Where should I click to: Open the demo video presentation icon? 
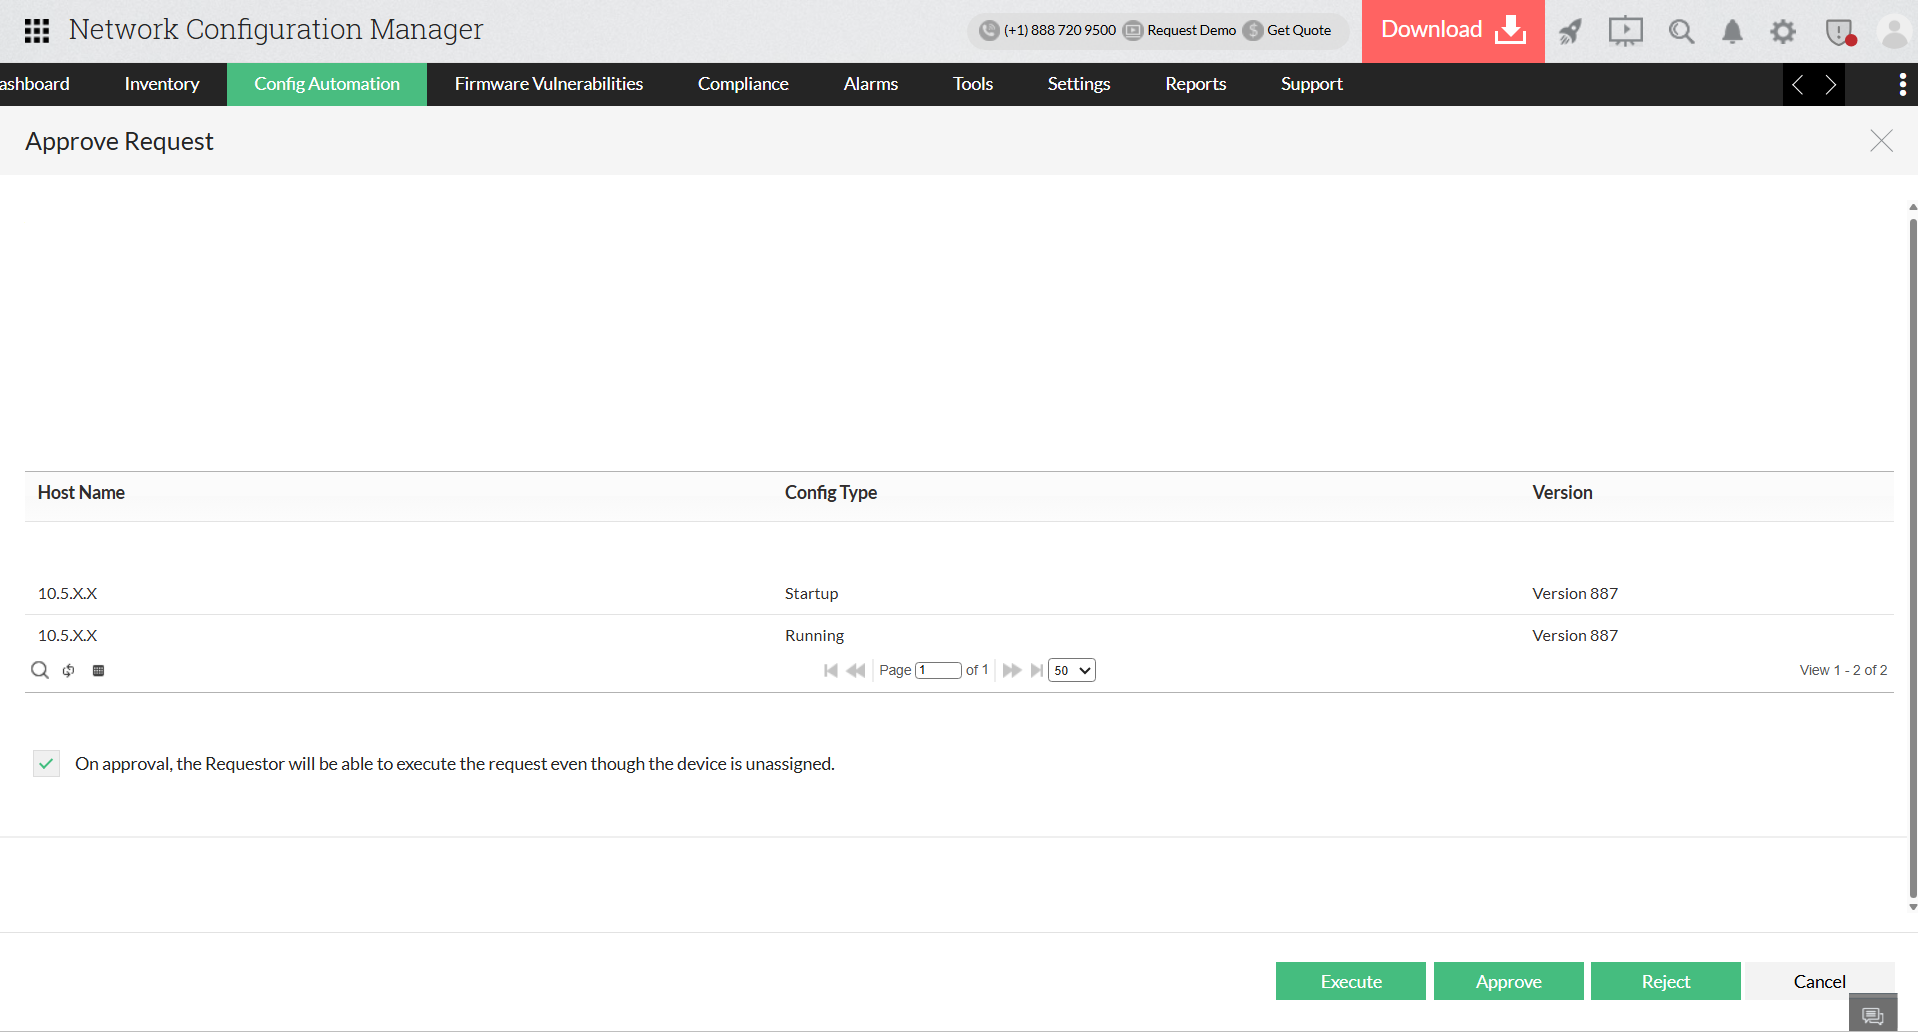(x=1624, y=31)
